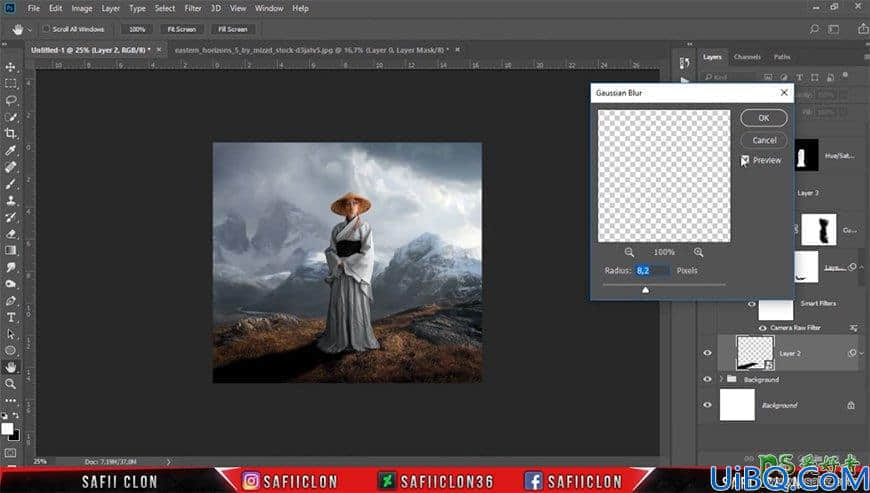
Task: Select the Gradient tool
Action: (11, 250)
